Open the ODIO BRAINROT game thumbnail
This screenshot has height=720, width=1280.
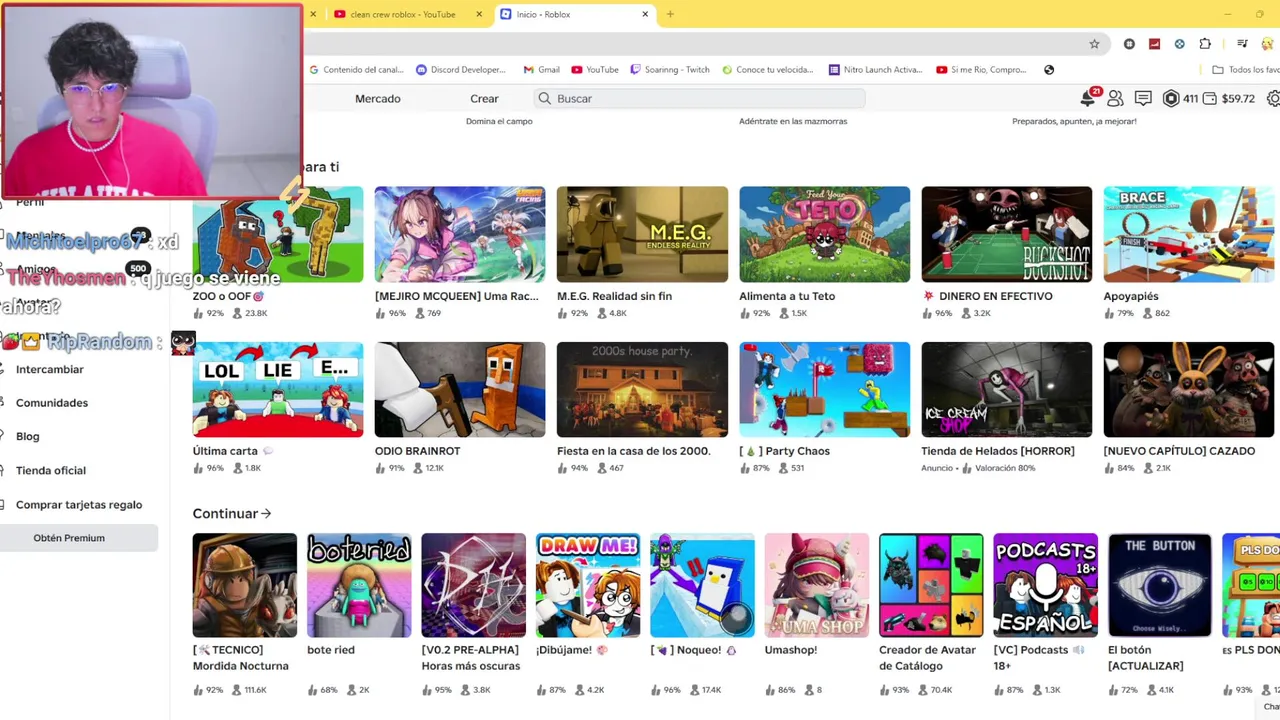460,390
